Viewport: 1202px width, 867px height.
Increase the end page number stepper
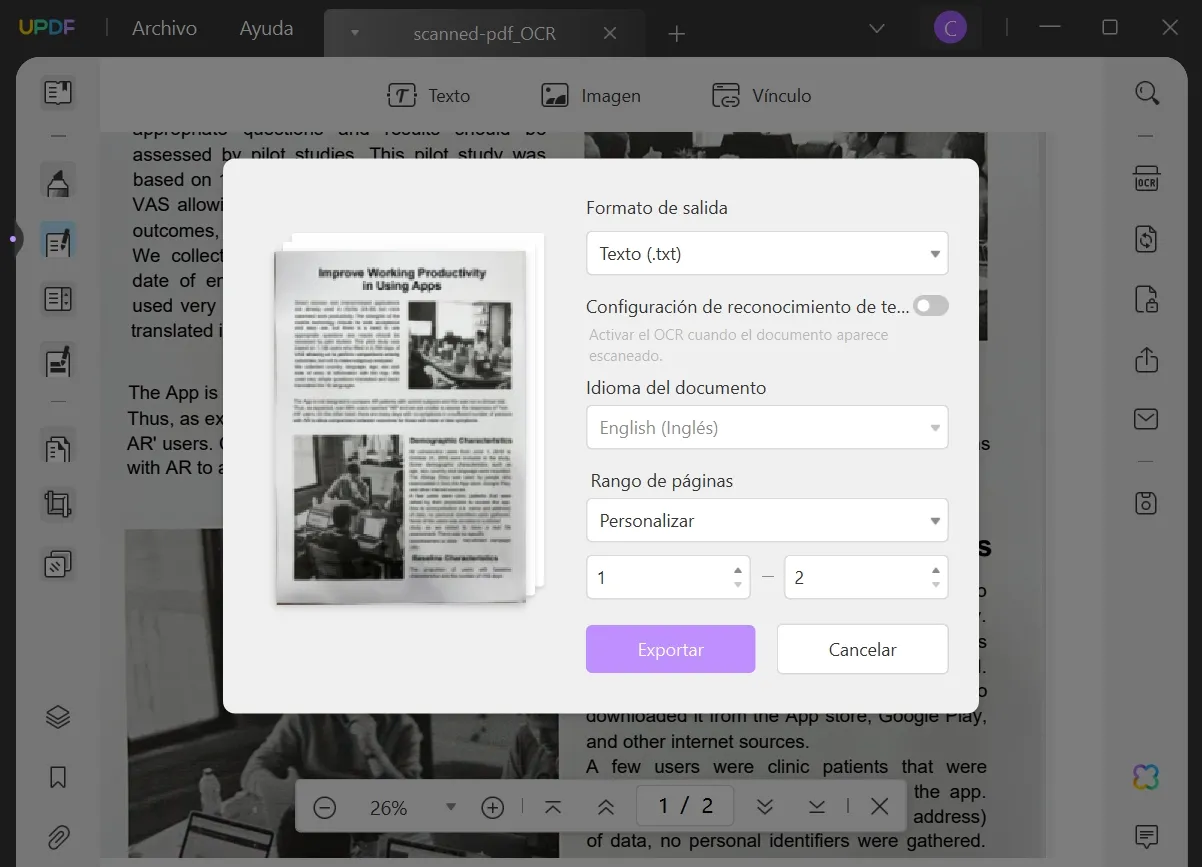coord(936,568)
